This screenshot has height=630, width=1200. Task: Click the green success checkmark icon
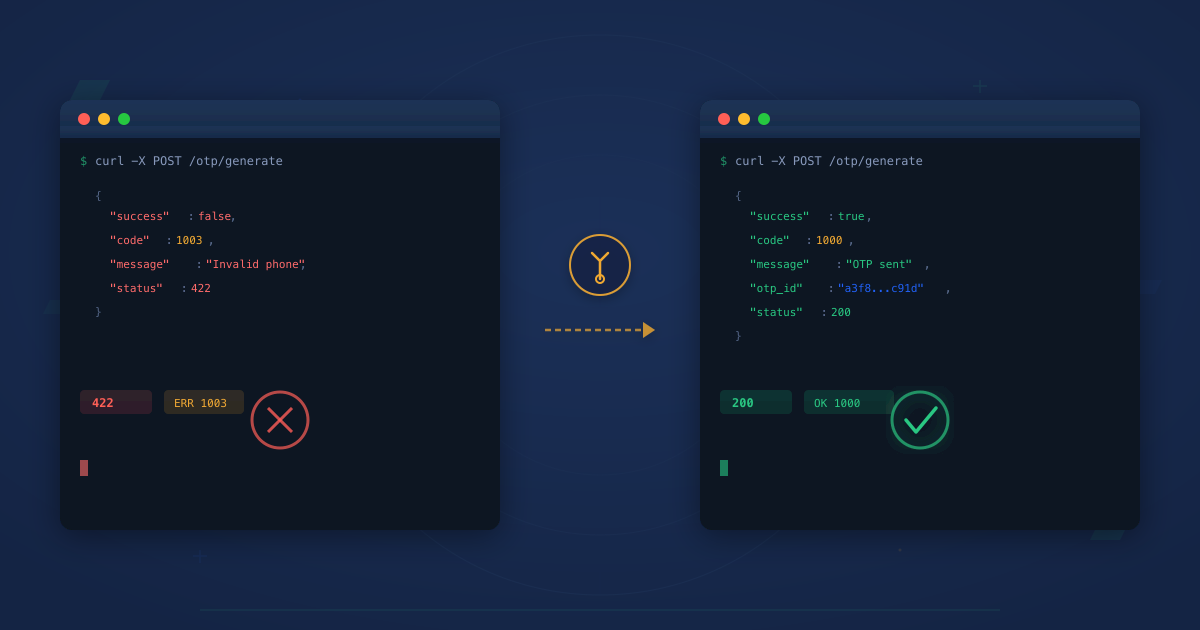point(920,420)
